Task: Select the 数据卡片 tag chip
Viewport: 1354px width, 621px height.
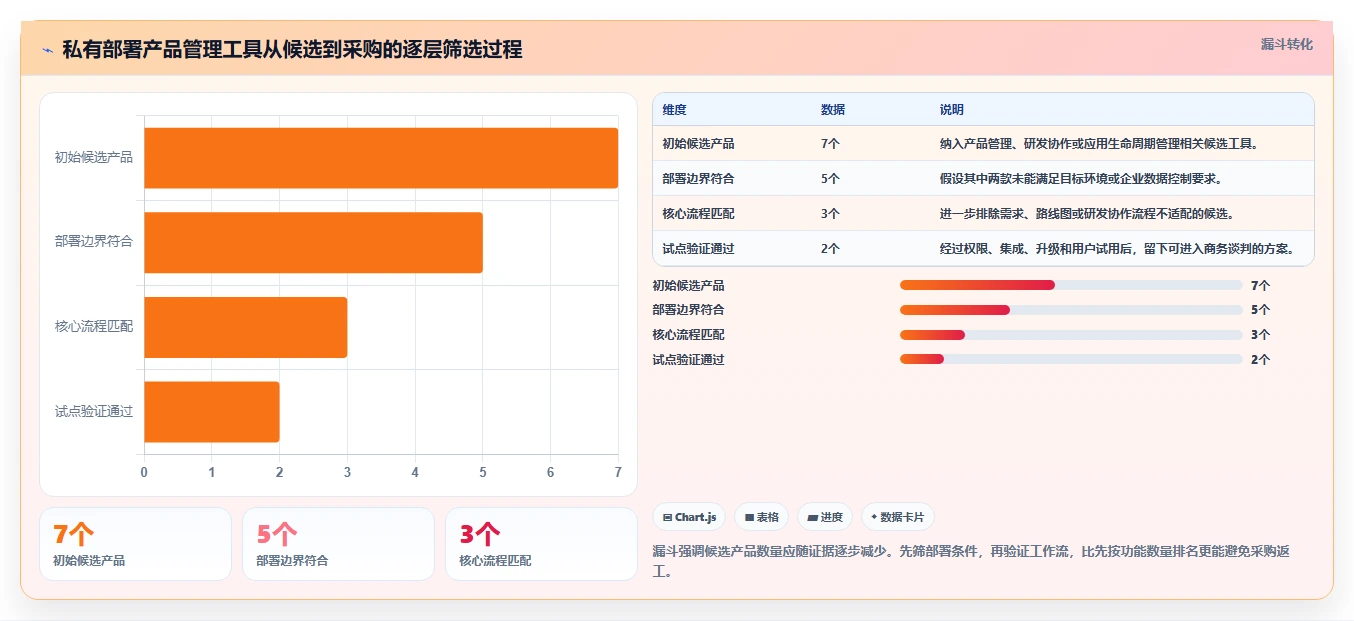Action: 898,517
